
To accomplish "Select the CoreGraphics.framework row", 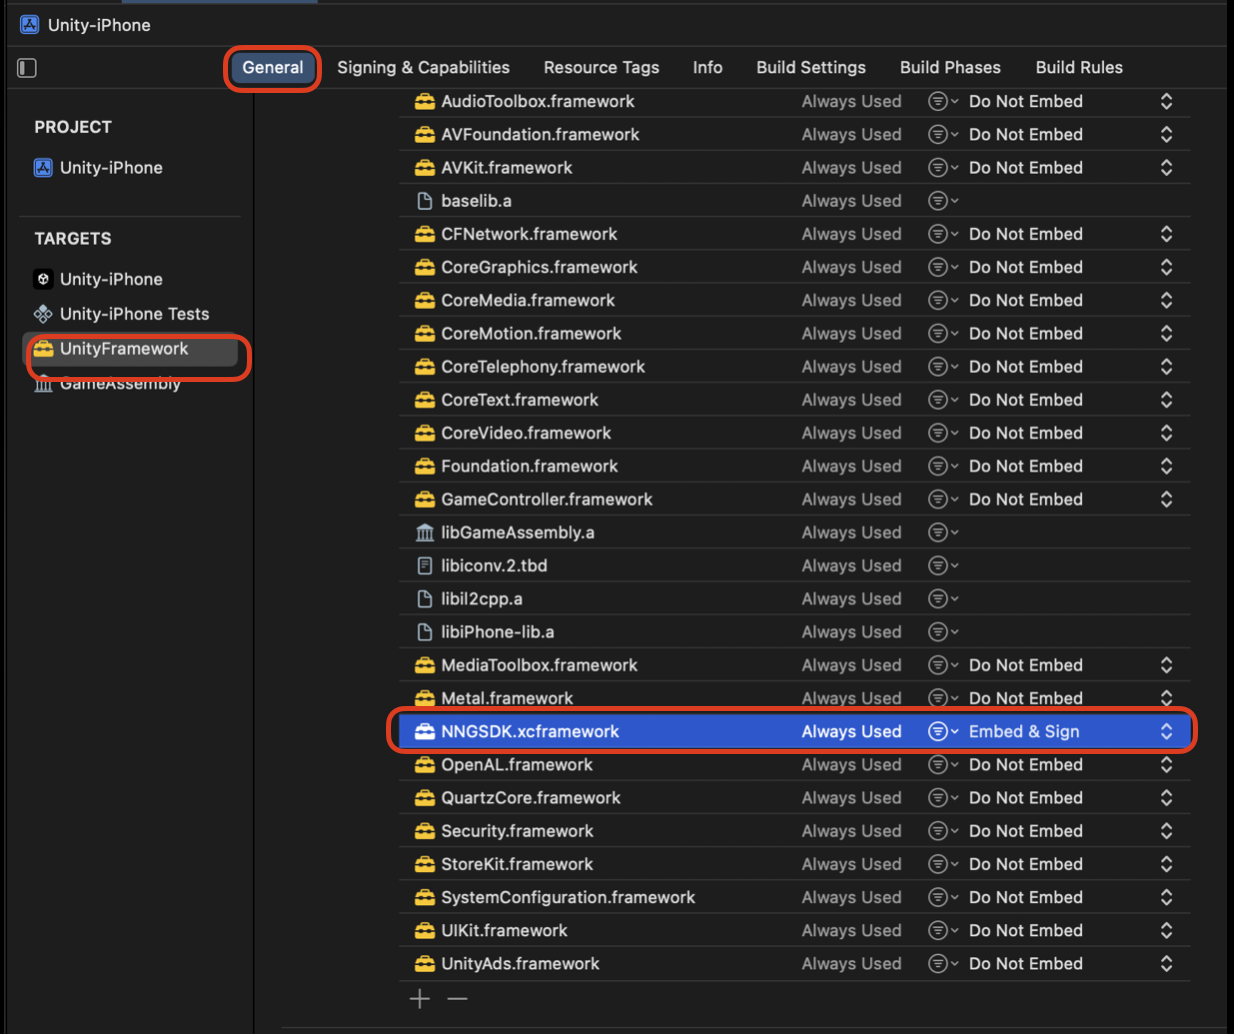I will [x=794, y=267].
